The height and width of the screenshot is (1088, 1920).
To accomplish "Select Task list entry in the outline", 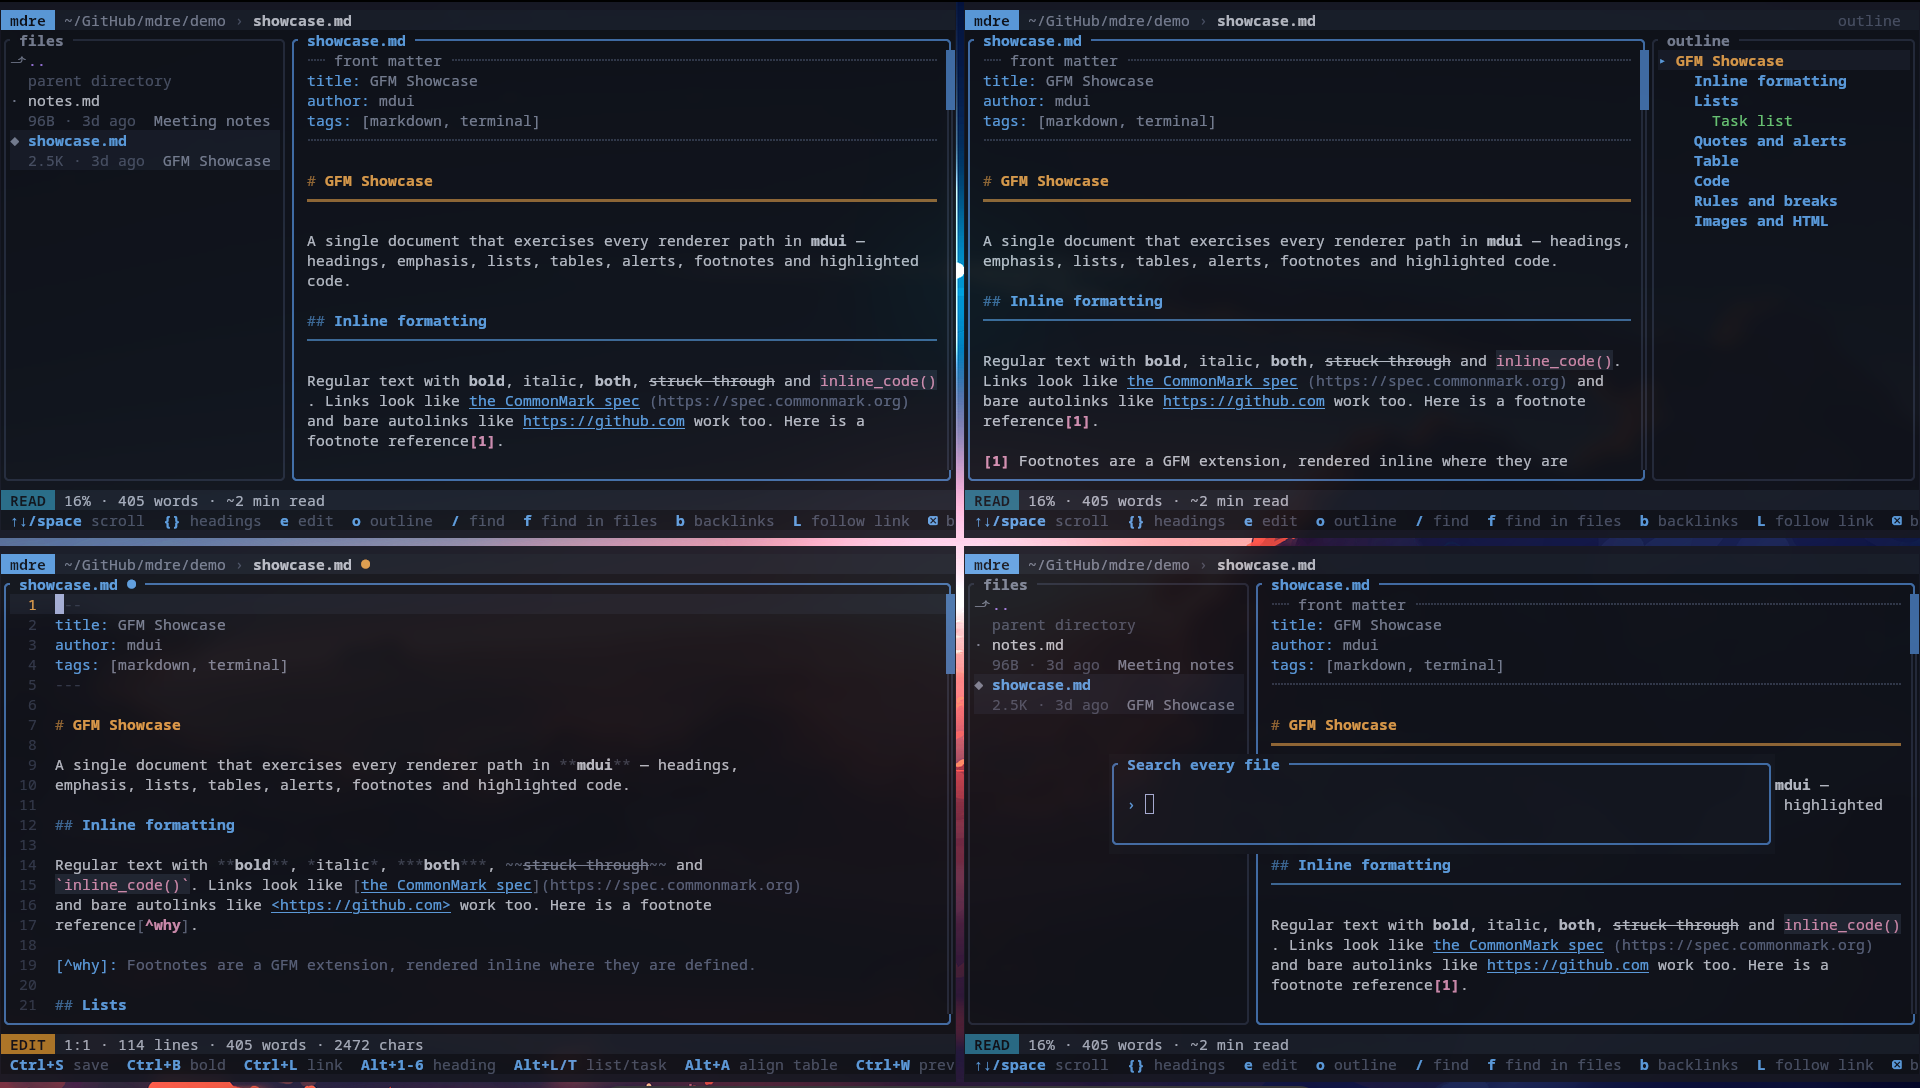I will click(x=1751, y=121).
